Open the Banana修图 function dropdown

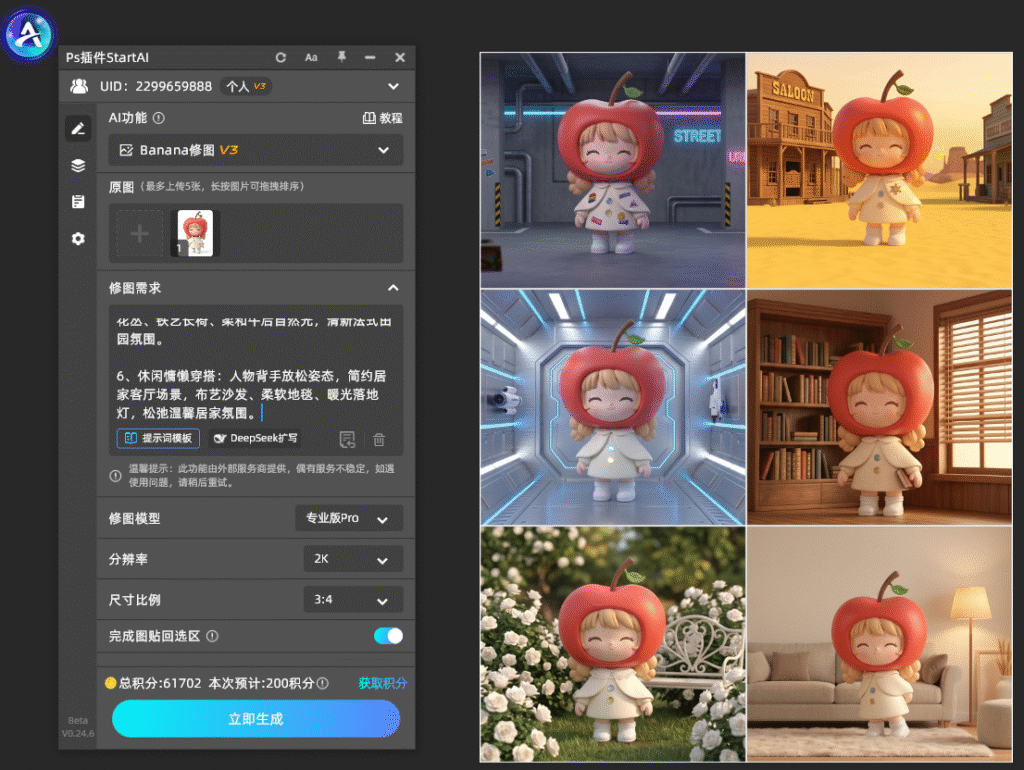(x=256, y=150)
